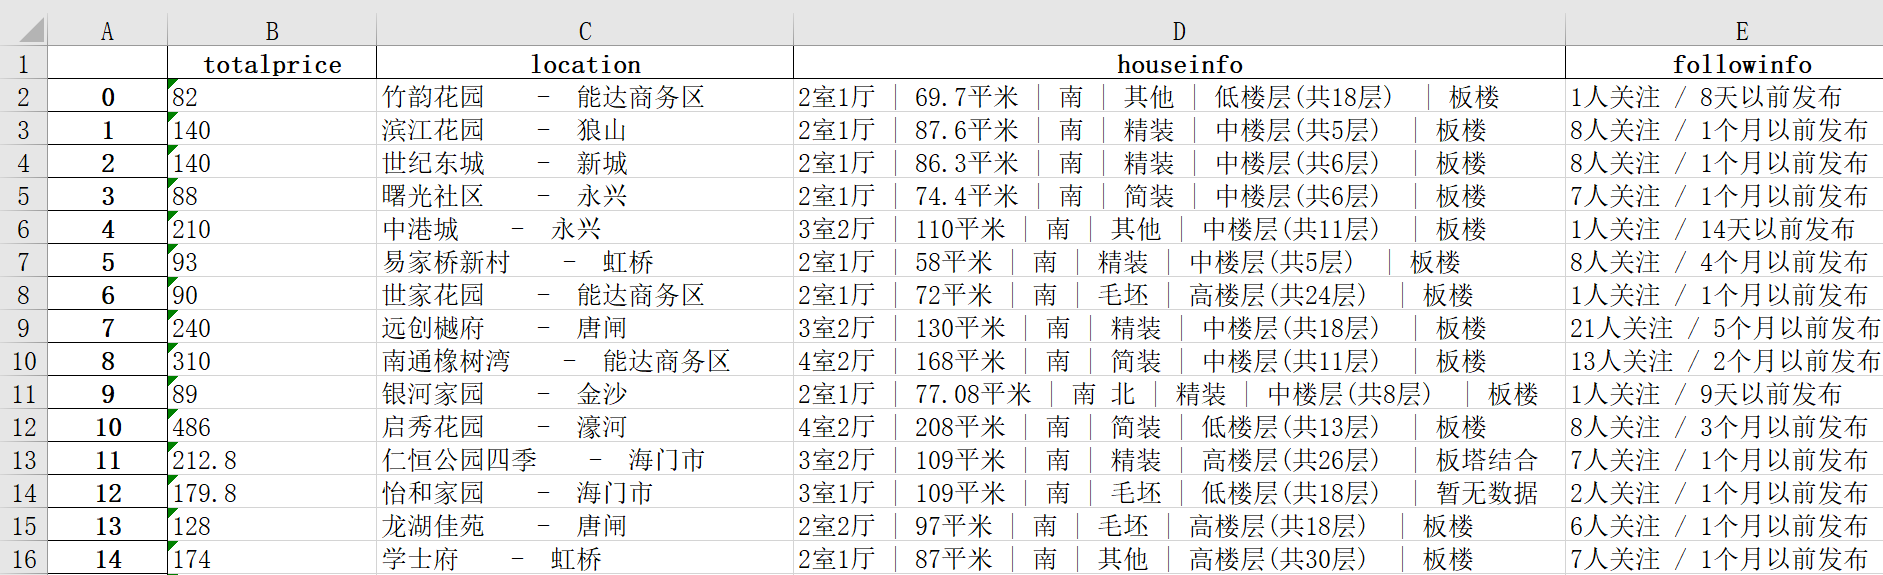Select houseinfo cell with 168平米
Screen dimensions: 1883x575
[x=1179, y=361]
